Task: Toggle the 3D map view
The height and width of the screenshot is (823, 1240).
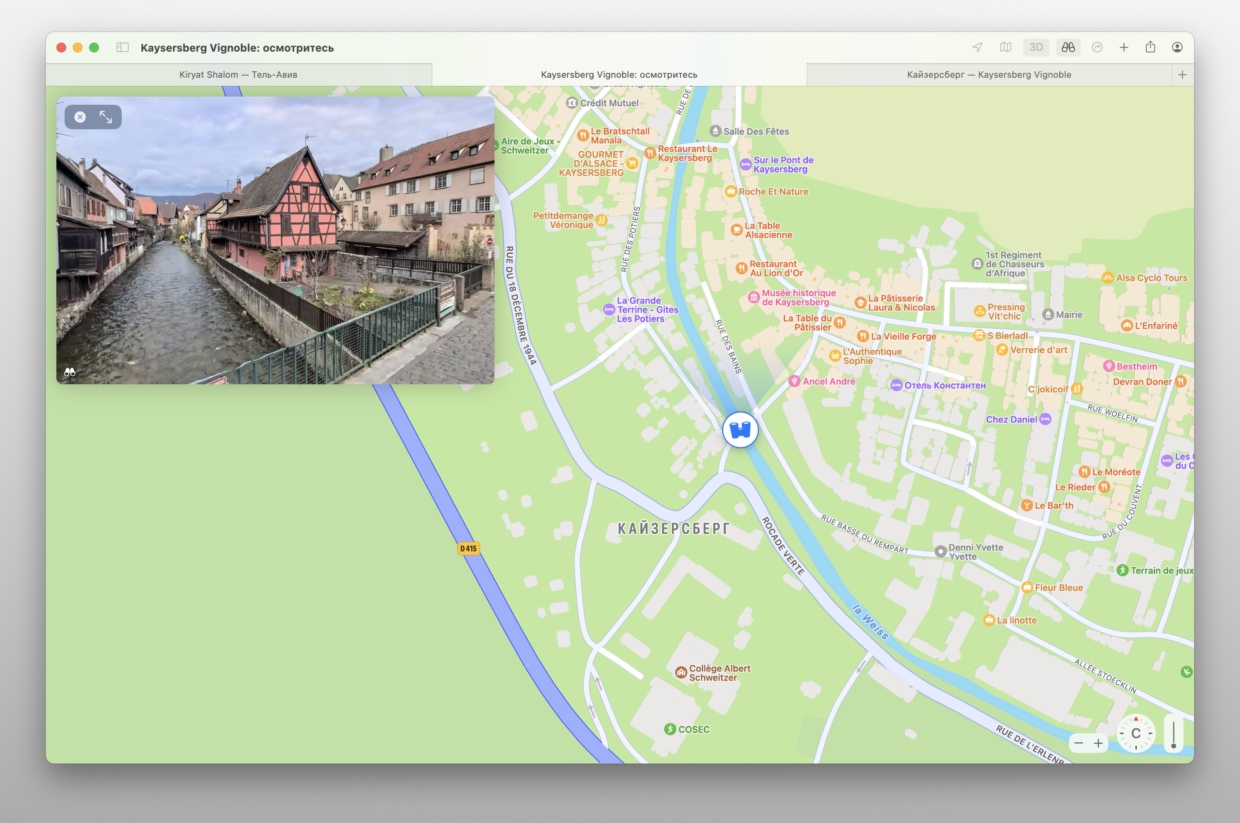Action: 1036,47
